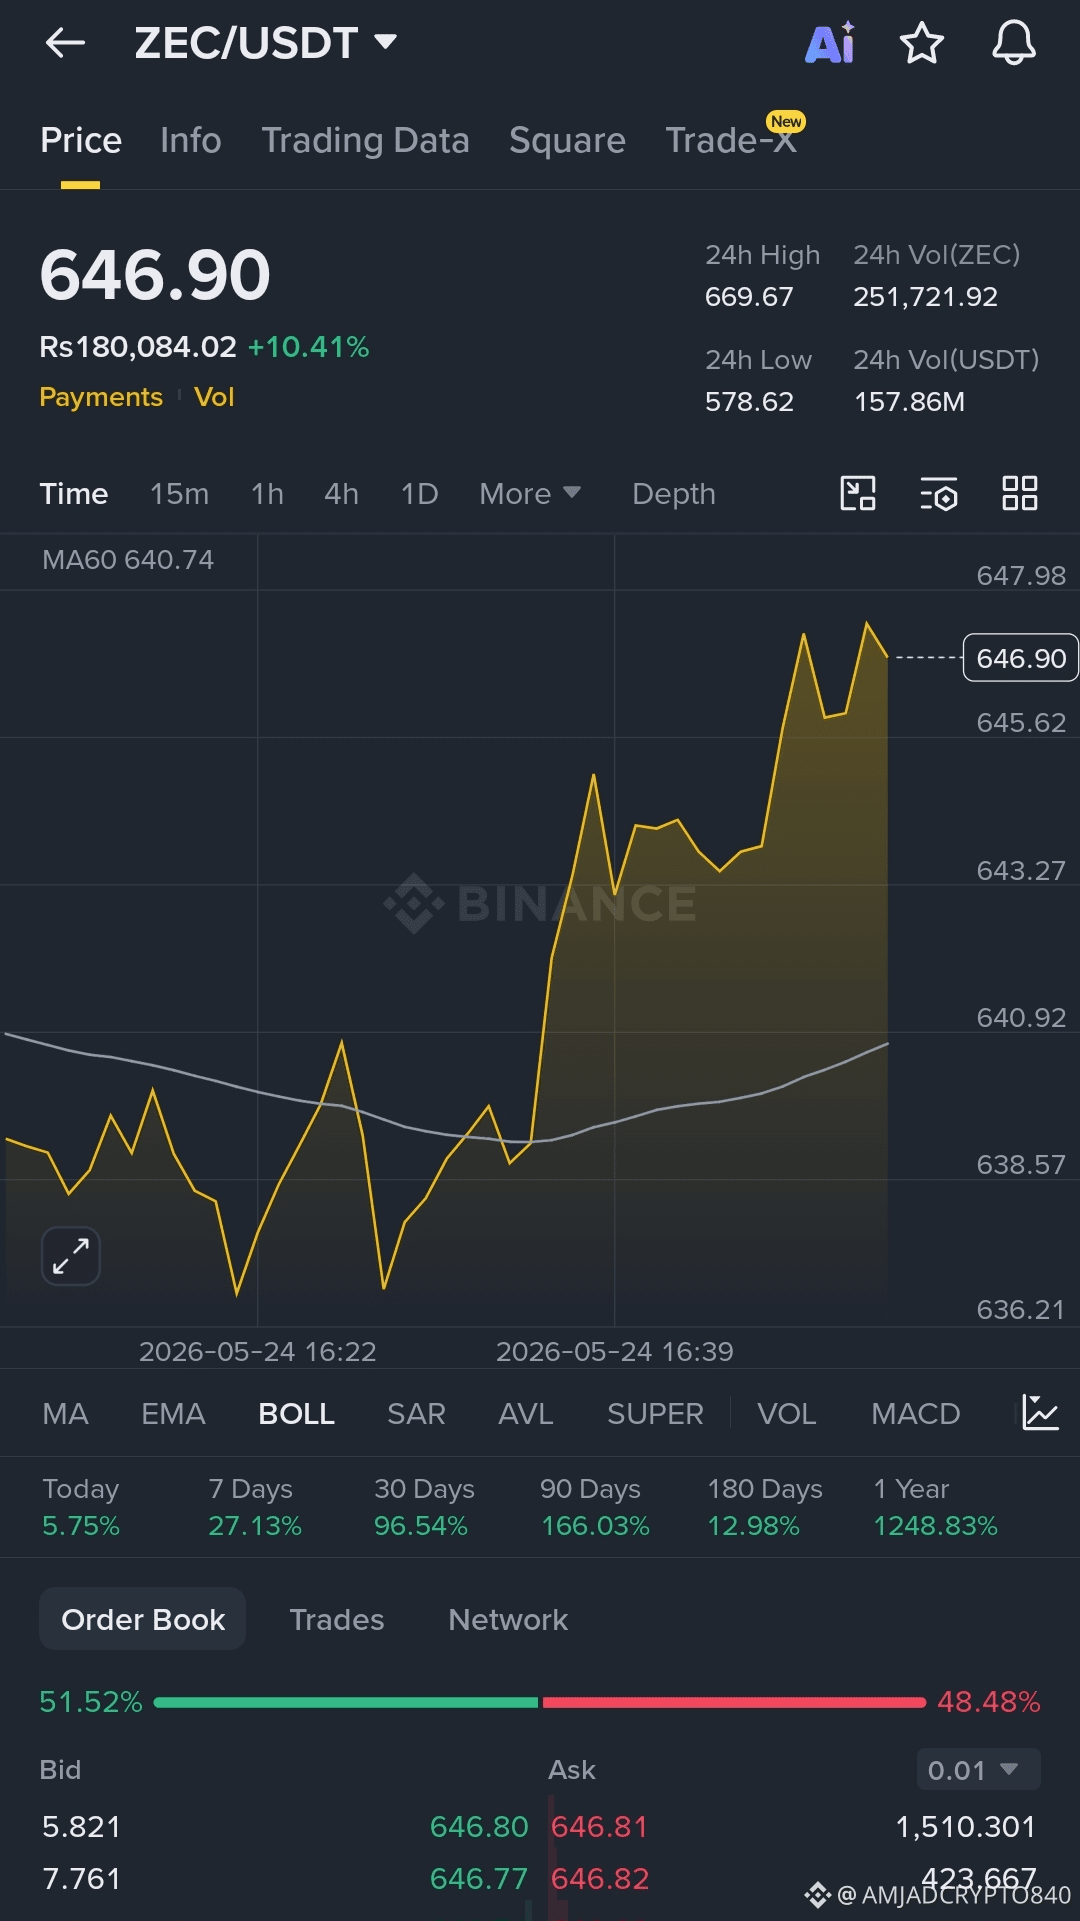Open the Vol tag link

click(x=214, y=397)
